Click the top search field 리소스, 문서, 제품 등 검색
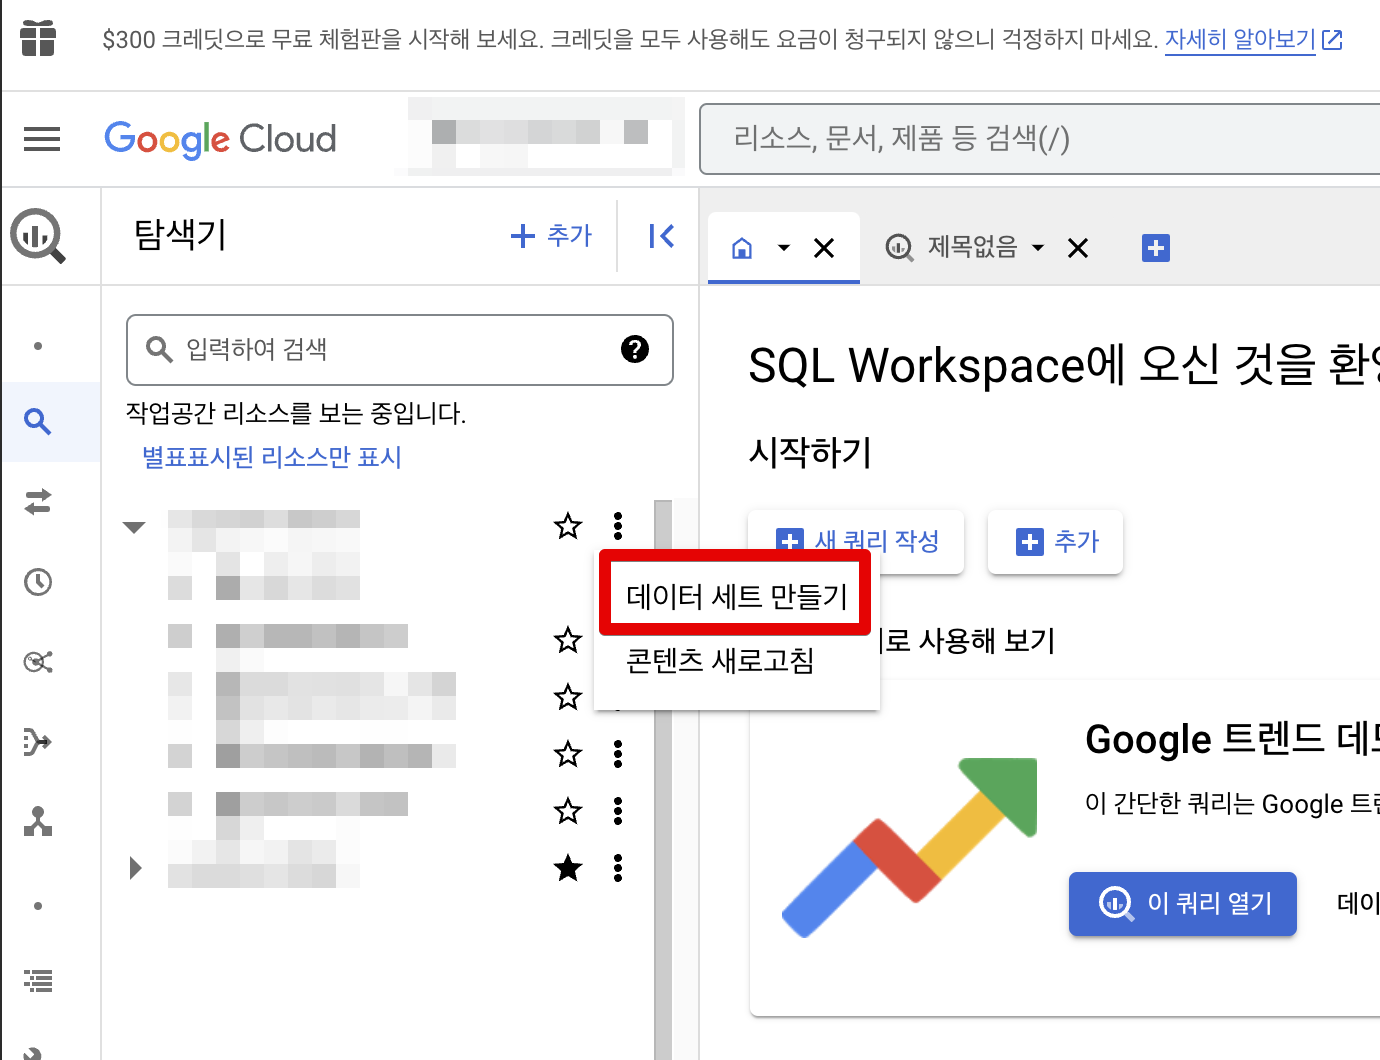The width and height of the screenshot is (1380, 1060). (x=1040, y=138)
